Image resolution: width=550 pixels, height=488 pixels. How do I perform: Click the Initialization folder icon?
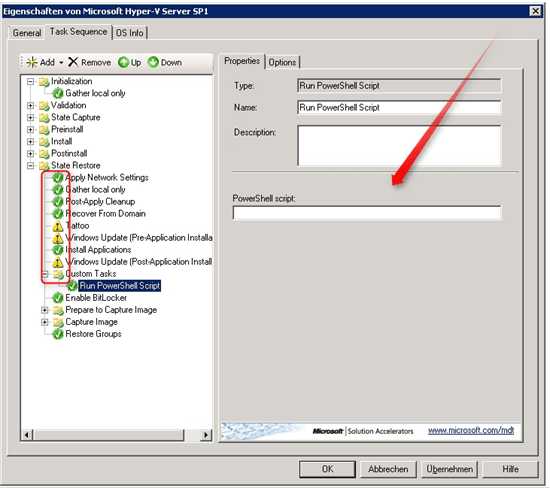coord(44,82)
